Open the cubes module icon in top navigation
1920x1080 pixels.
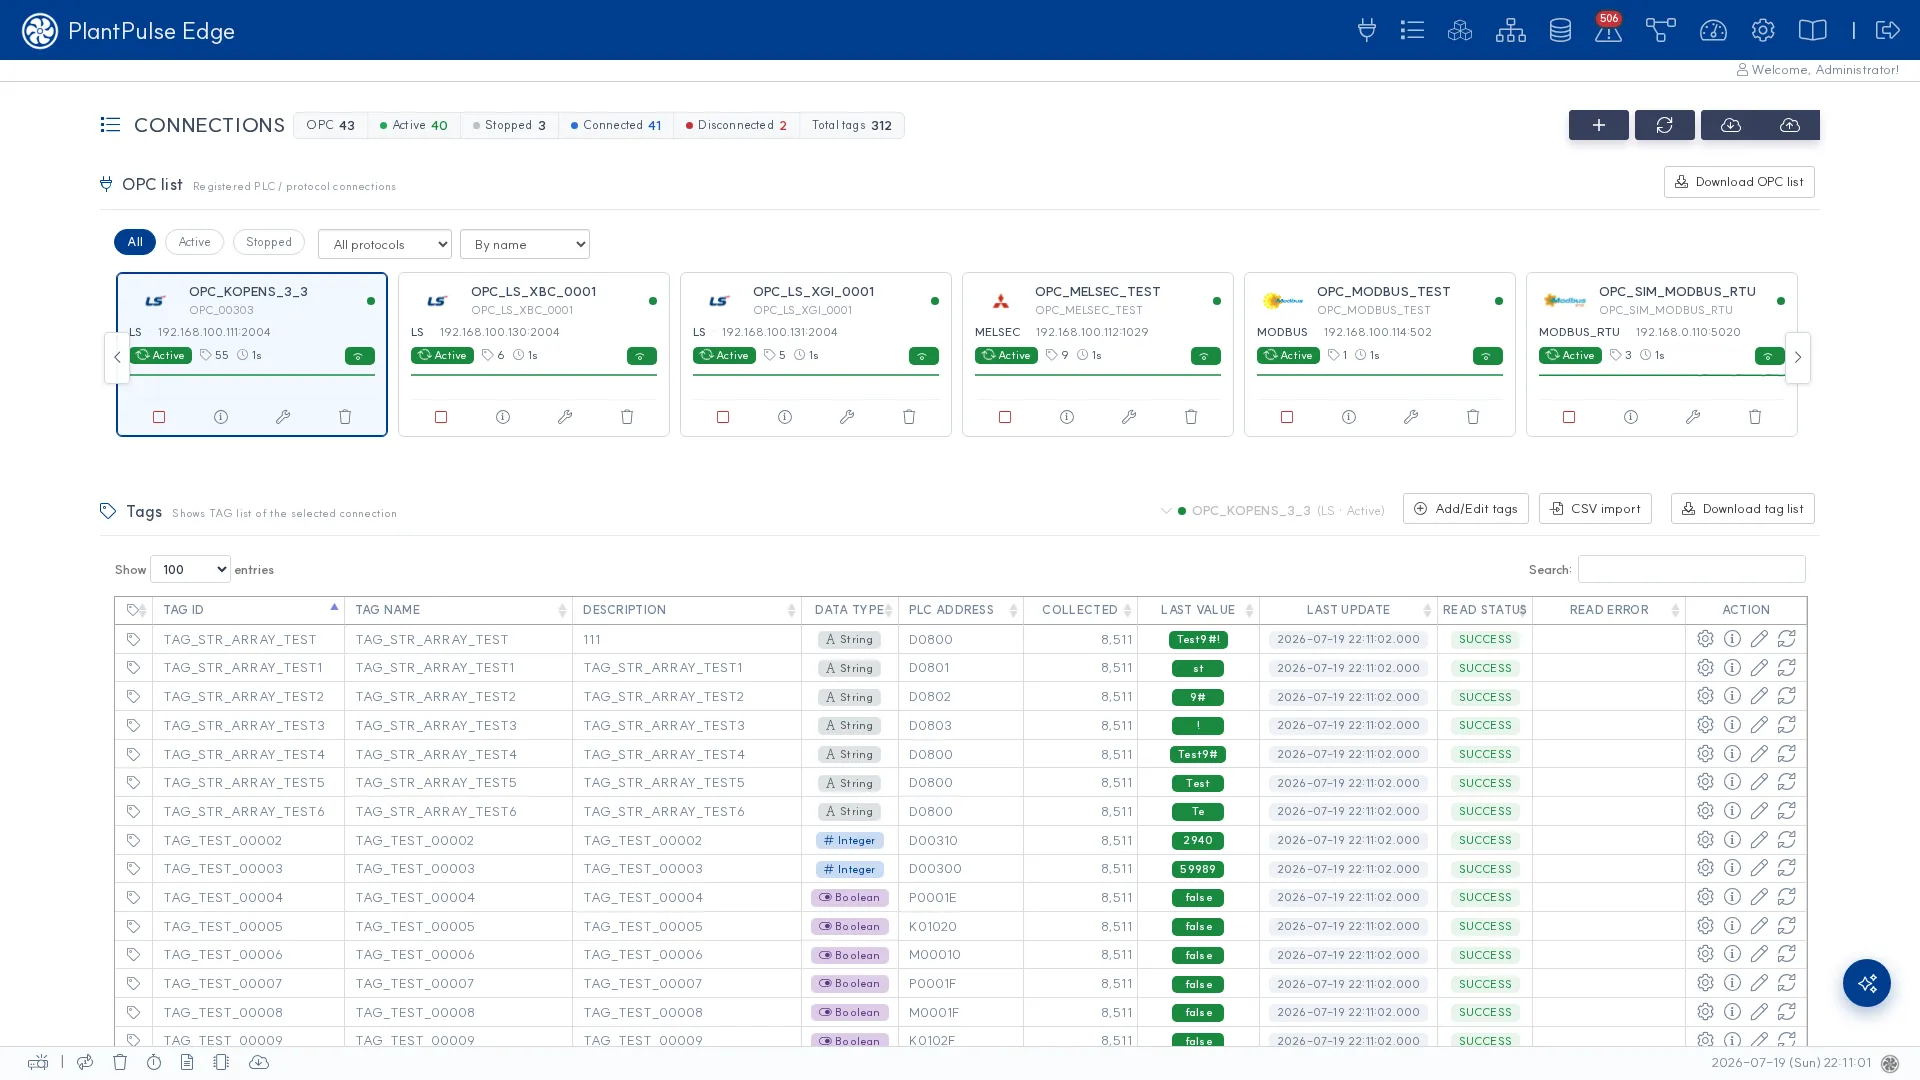coord(1460,30)
